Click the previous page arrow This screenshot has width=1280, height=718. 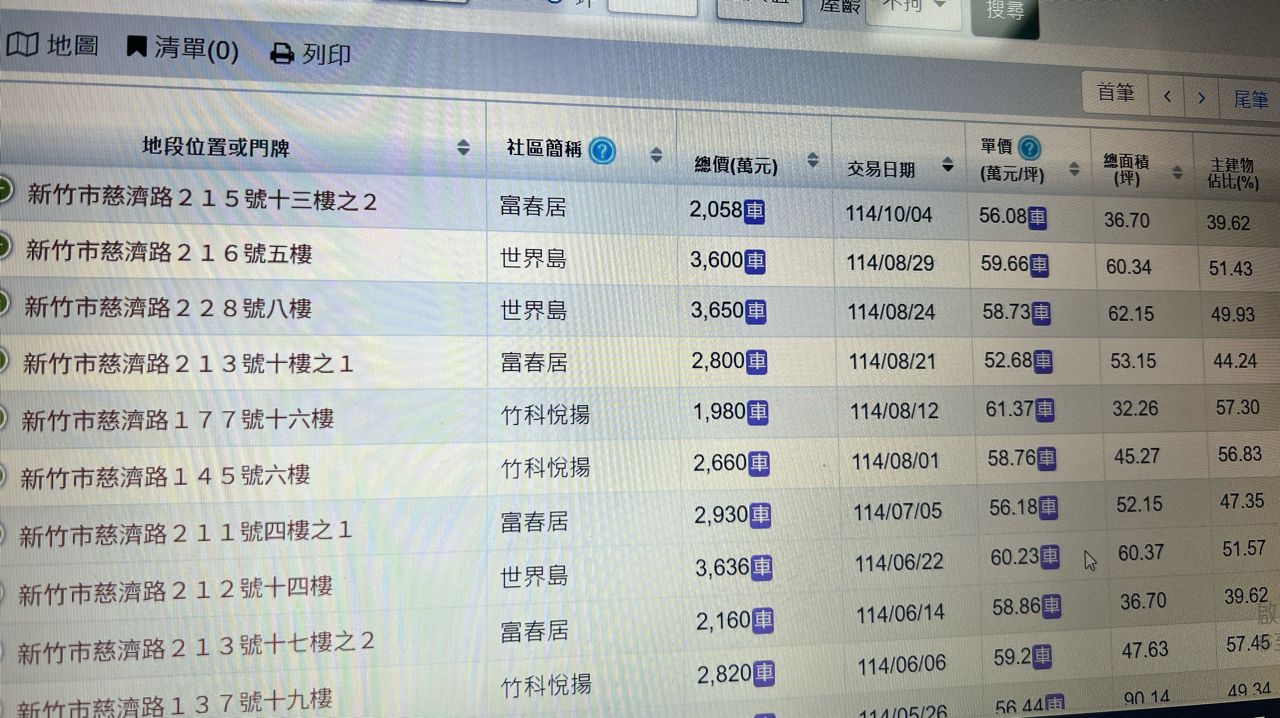[1167, 97]
